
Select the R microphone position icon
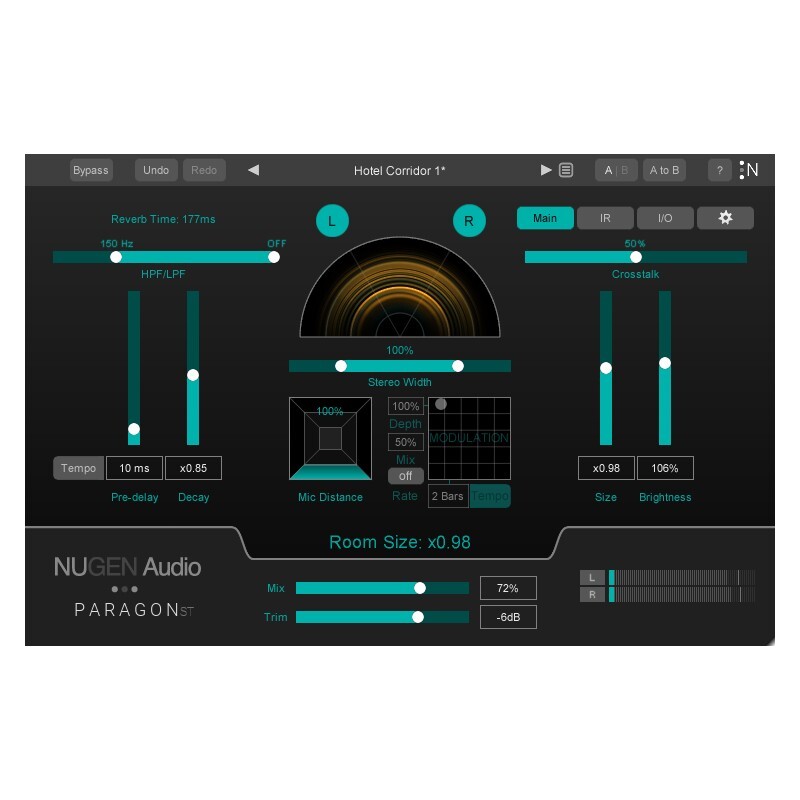[469, 221]
